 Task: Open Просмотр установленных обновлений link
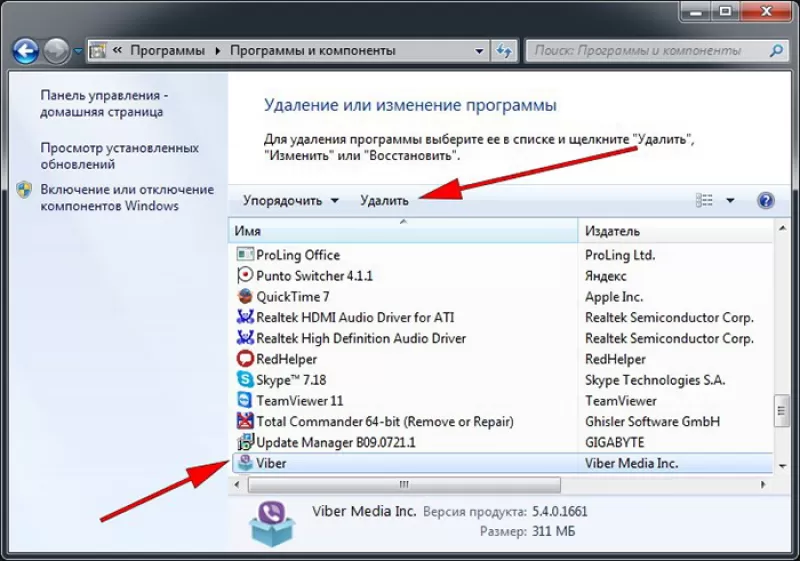click(x=119, y=156)
